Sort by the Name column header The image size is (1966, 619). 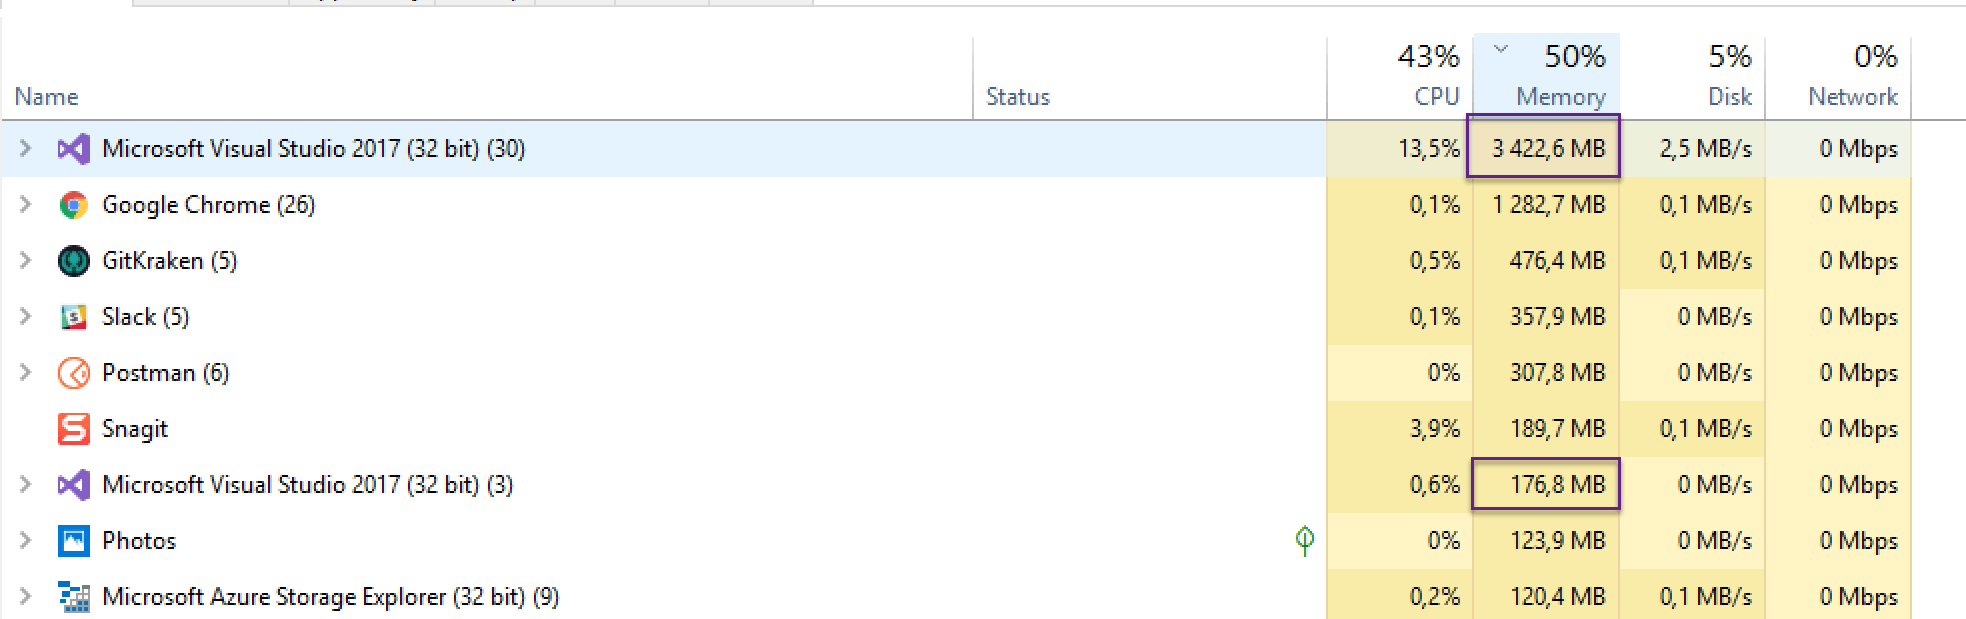point(47,97)
